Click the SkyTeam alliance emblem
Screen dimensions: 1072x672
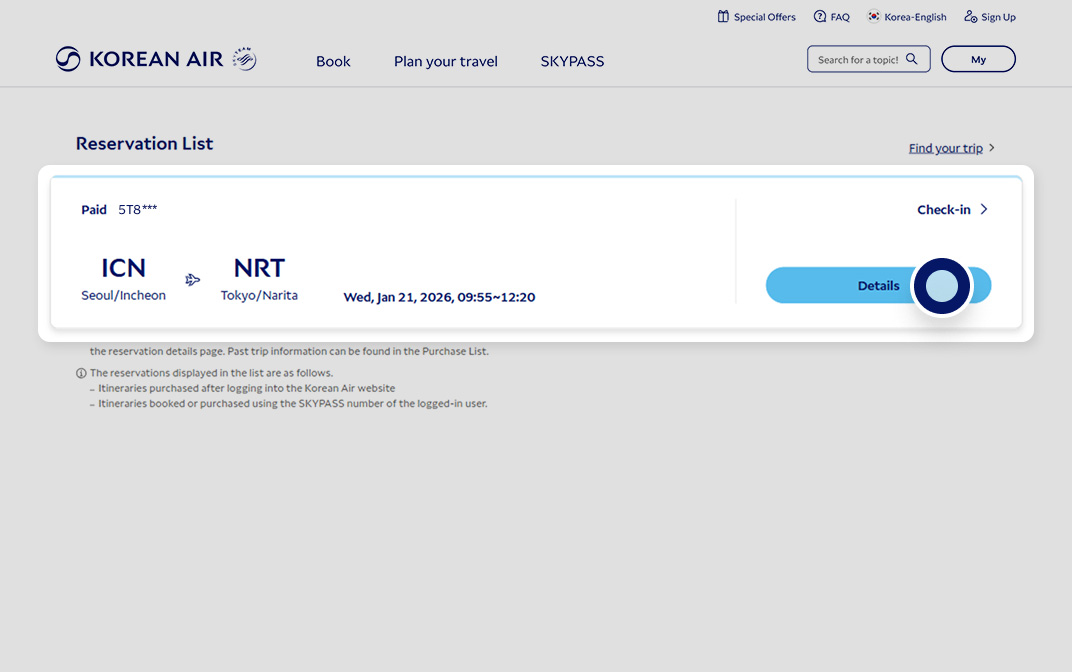[x=244, y=59]
